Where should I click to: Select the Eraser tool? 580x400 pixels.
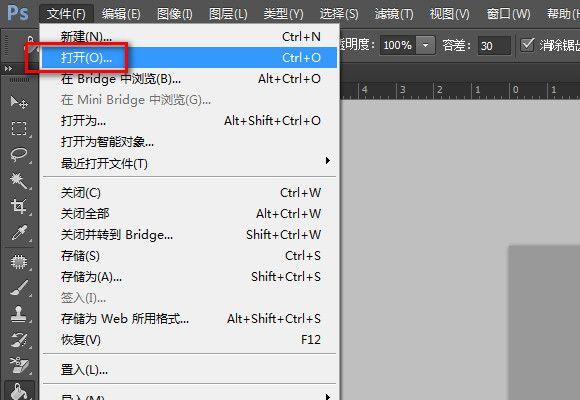click(x=19, y=366)
